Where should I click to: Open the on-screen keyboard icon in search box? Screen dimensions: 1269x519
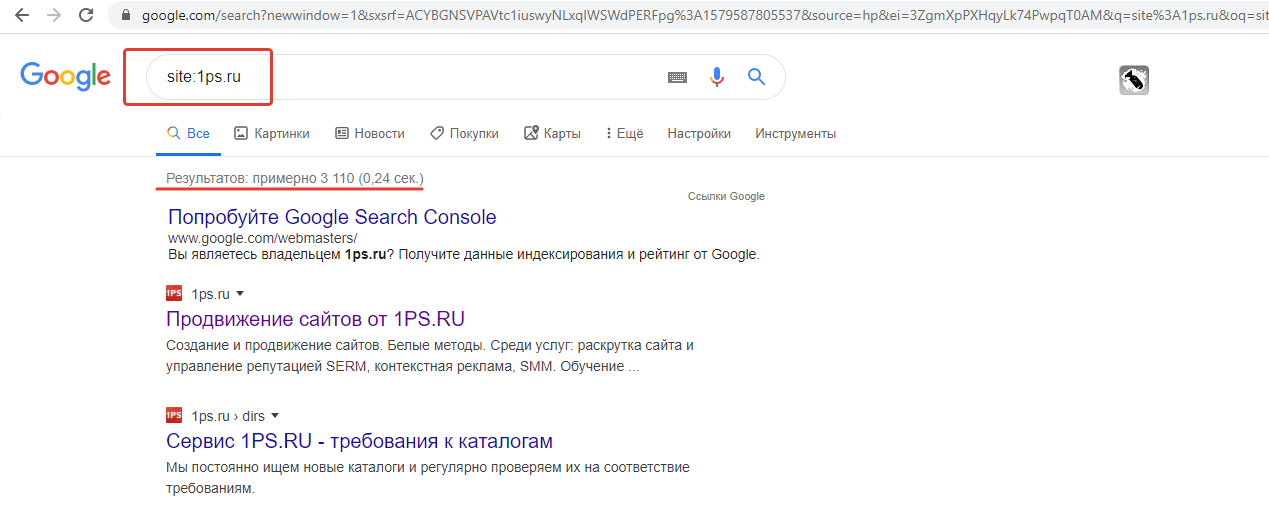[x=677, y=77]
